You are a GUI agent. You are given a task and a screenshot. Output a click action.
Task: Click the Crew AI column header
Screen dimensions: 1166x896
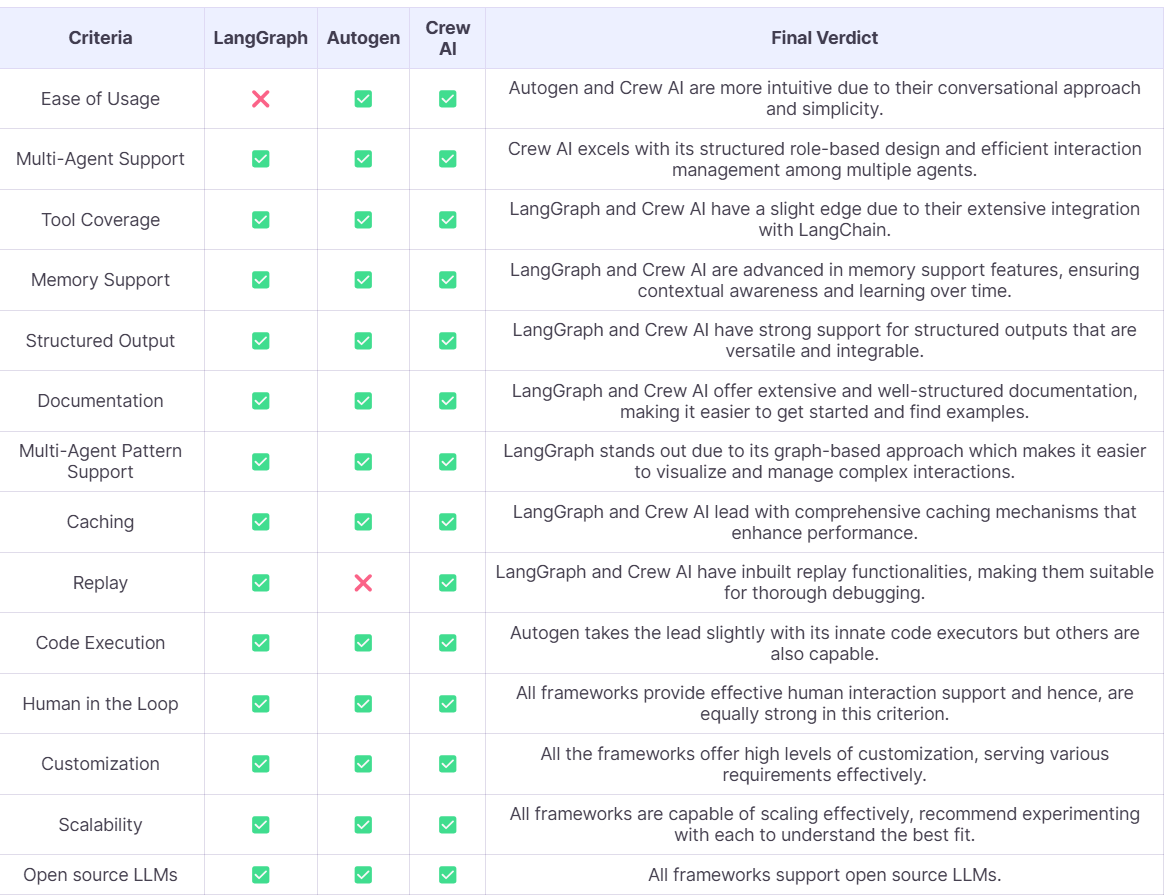(x=448, y=38)
